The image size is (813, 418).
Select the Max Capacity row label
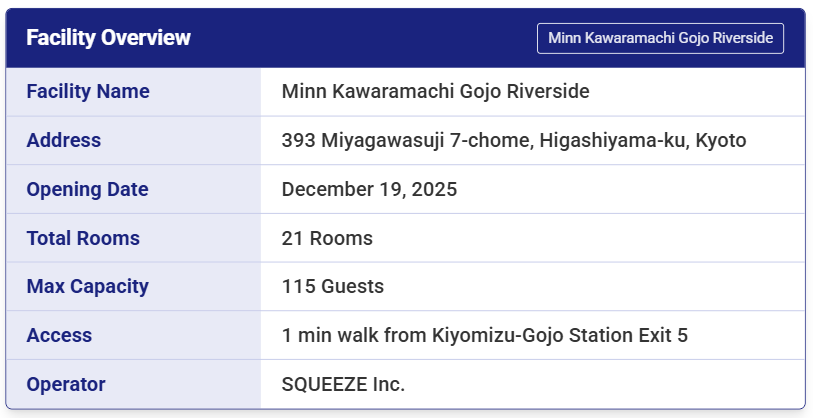(x=87, y=286)
